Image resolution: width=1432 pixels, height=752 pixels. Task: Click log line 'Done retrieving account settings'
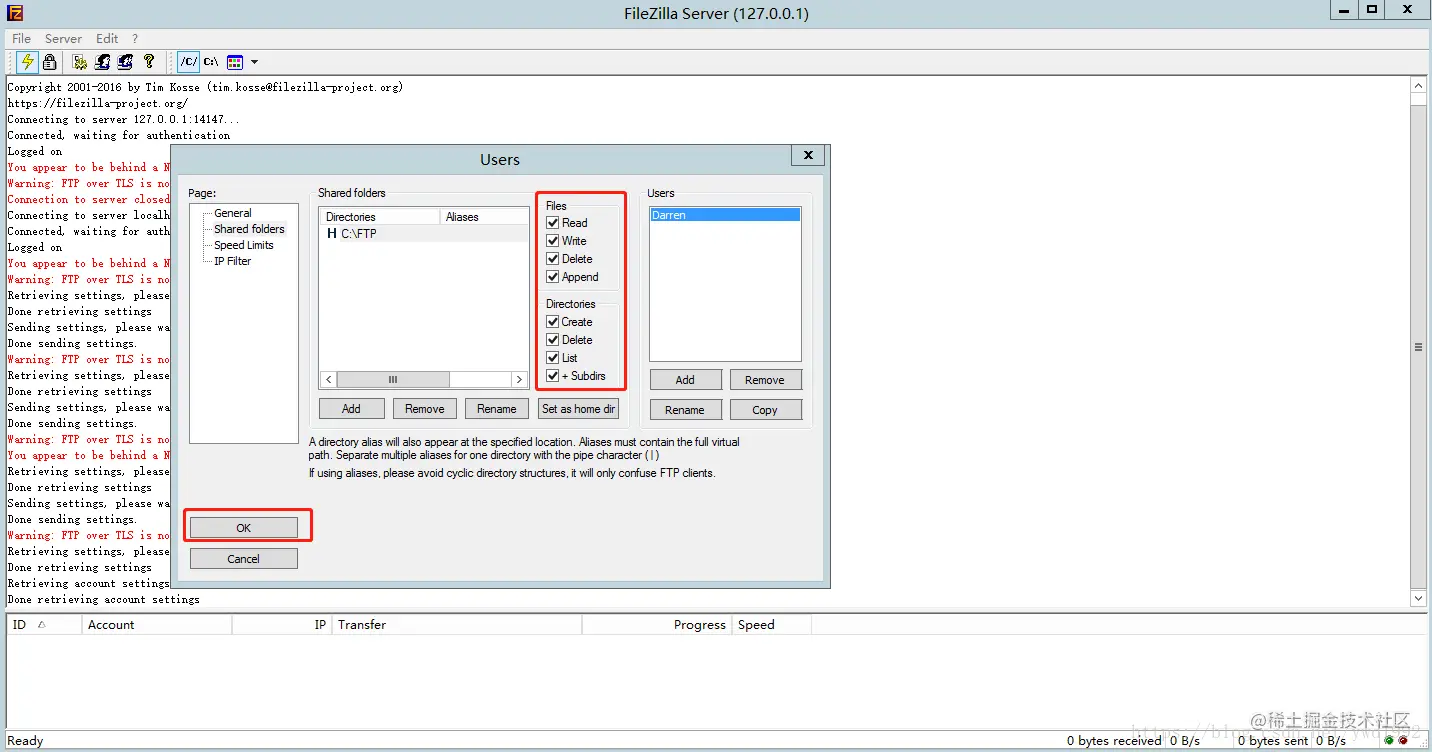coord(104,599)
